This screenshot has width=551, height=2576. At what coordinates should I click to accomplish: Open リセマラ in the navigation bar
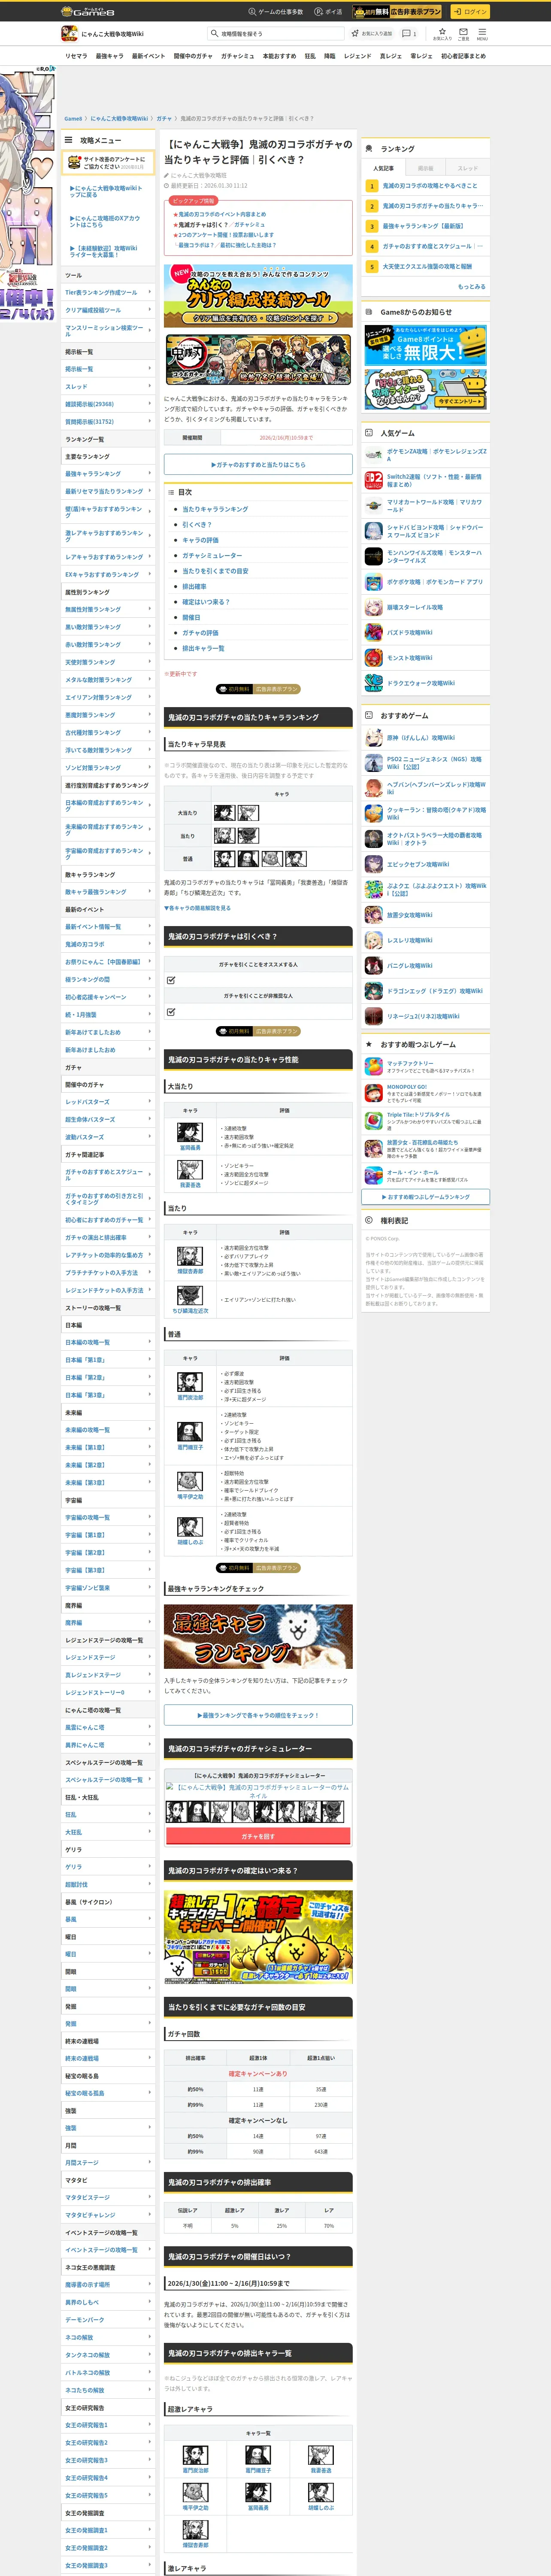coord(76,56)
